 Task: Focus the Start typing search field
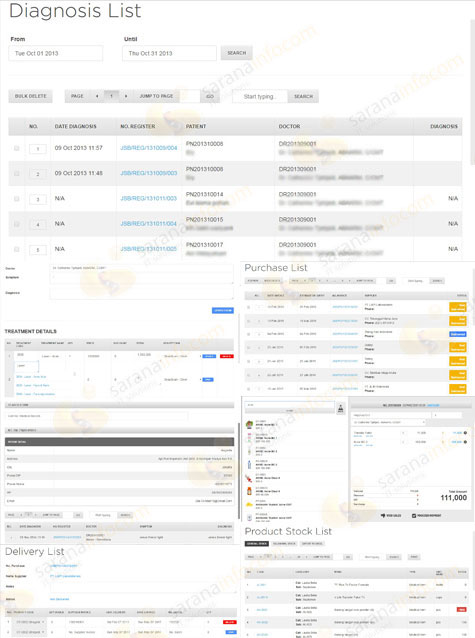[x=260, y=96]
